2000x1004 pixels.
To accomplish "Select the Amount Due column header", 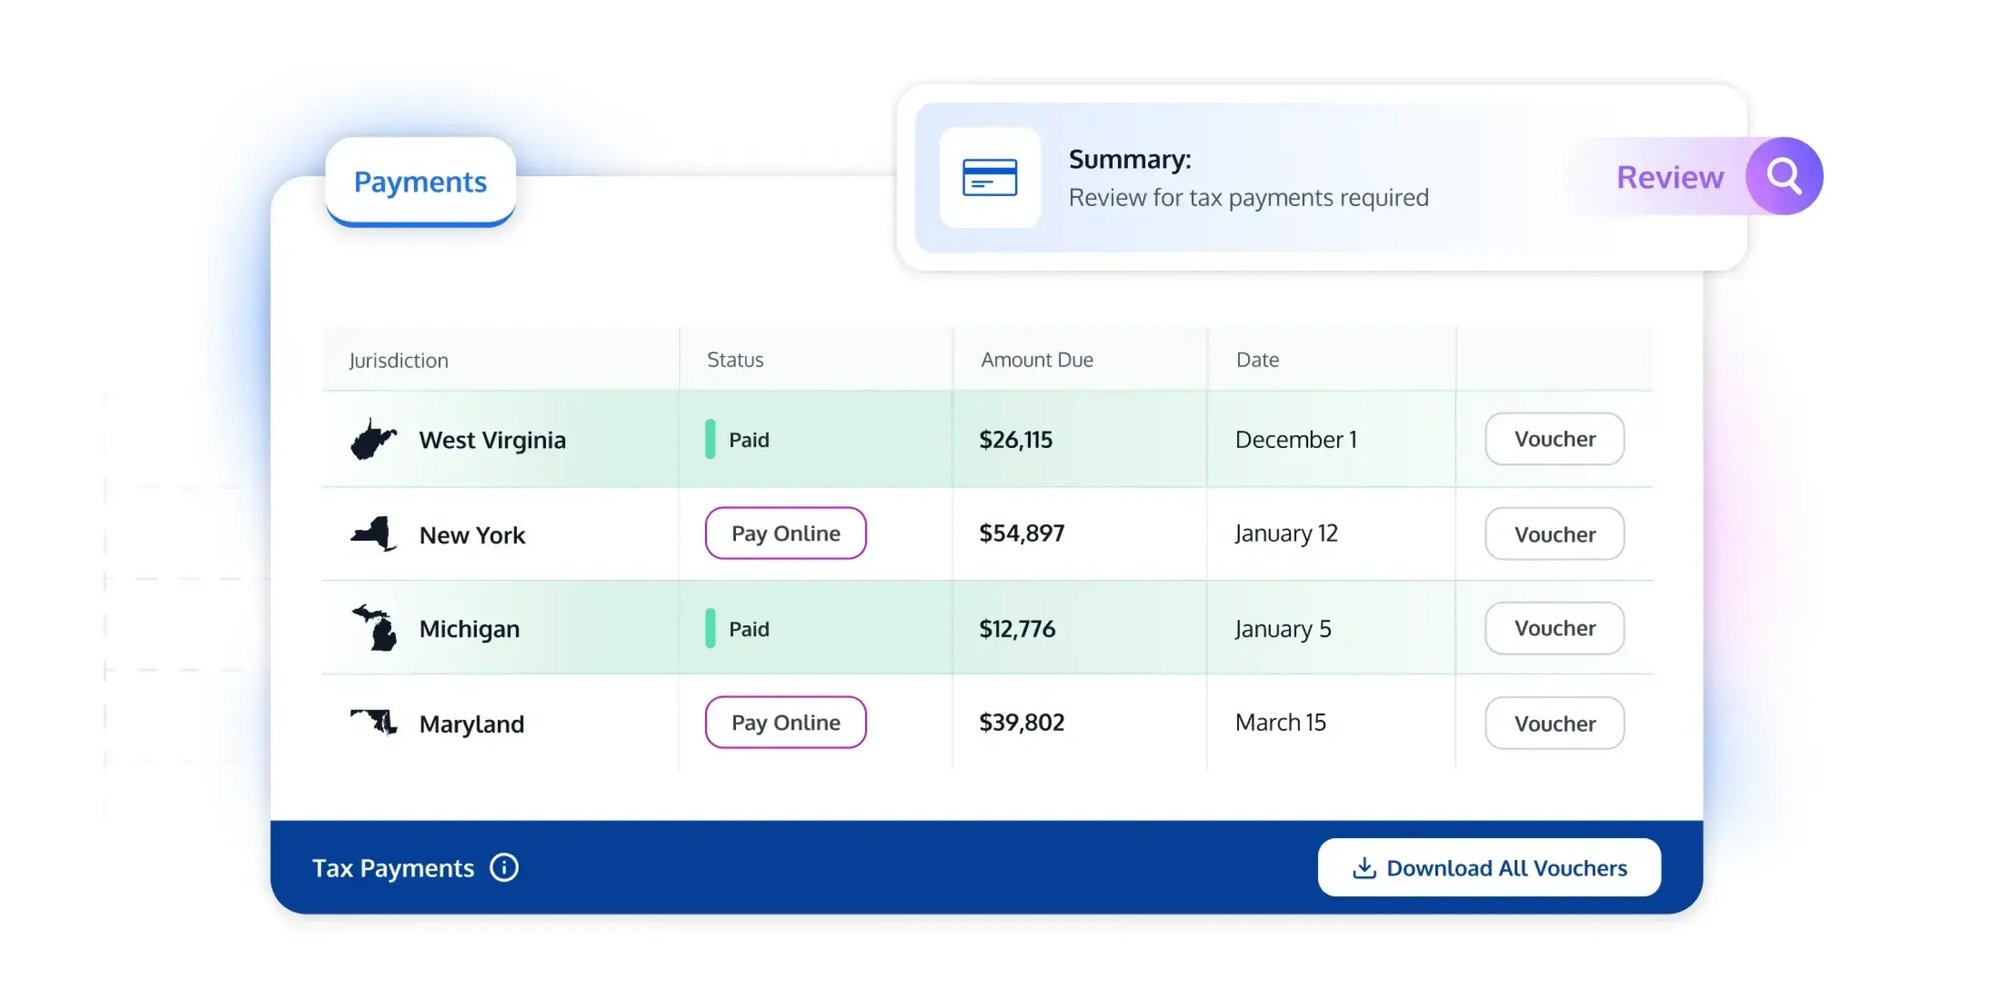I will (x=1036, y=359).
